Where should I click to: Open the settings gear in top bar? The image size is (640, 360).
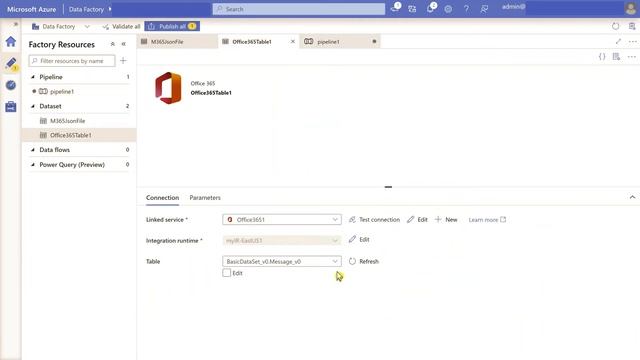coord(448,9)
